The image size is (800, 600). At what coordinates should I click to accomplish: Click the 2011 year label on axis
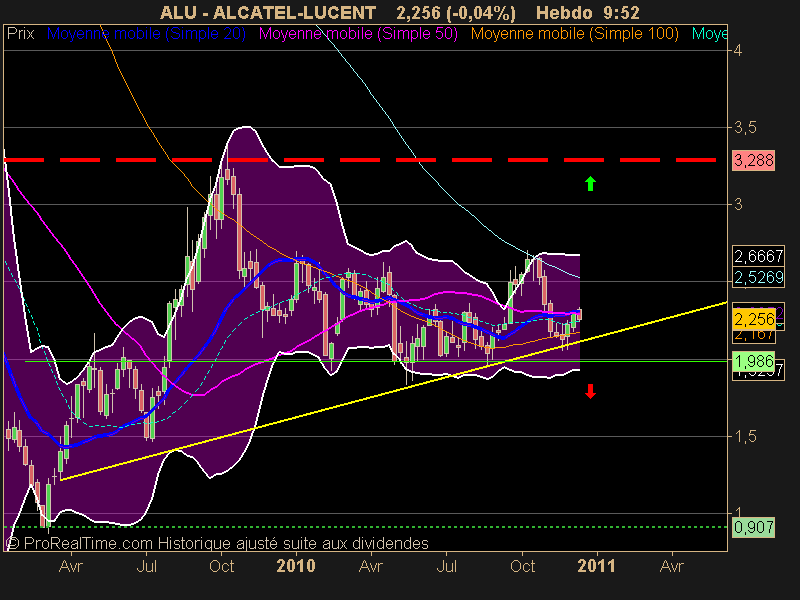[596, 566]
